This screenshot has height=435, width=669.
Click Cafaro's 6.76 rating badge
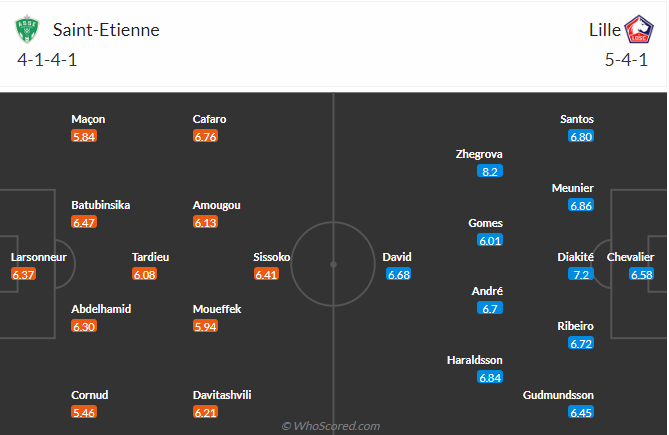205,136
